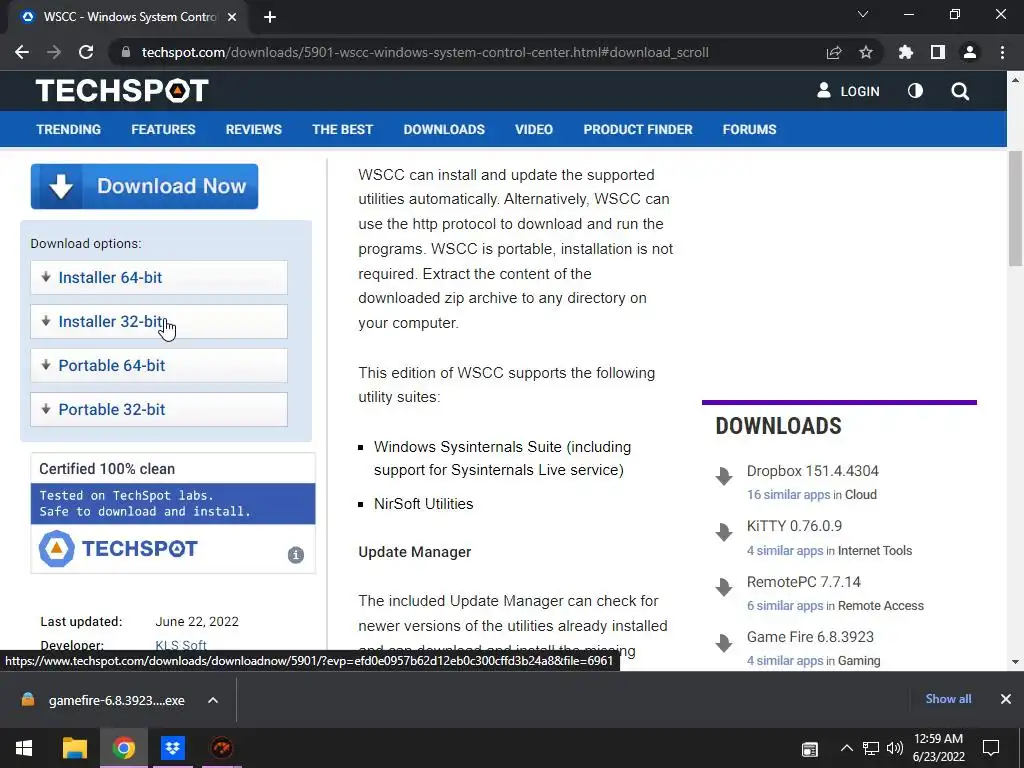Click the download arrow beside Dropbox

[x=724, y=476]
